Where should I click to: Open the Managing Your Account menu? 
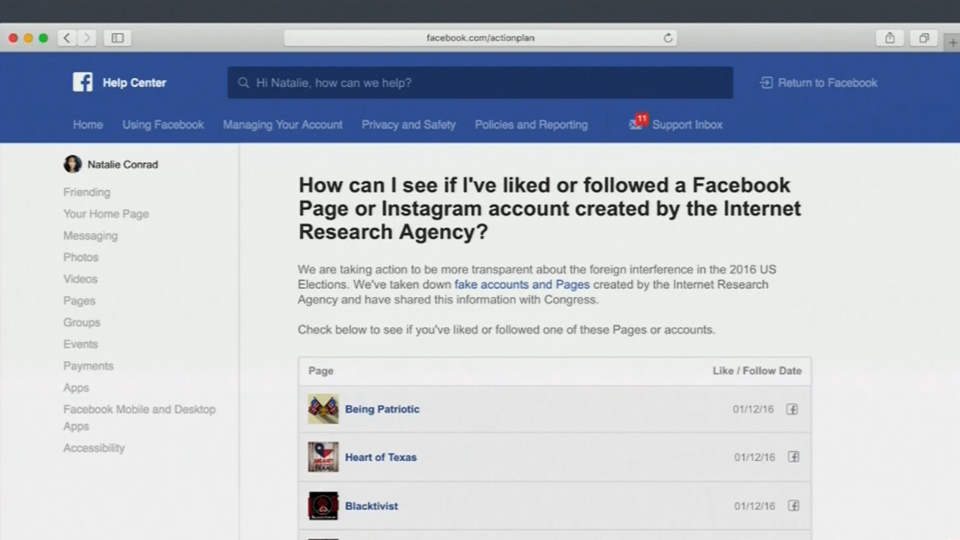tap(282, 124)
